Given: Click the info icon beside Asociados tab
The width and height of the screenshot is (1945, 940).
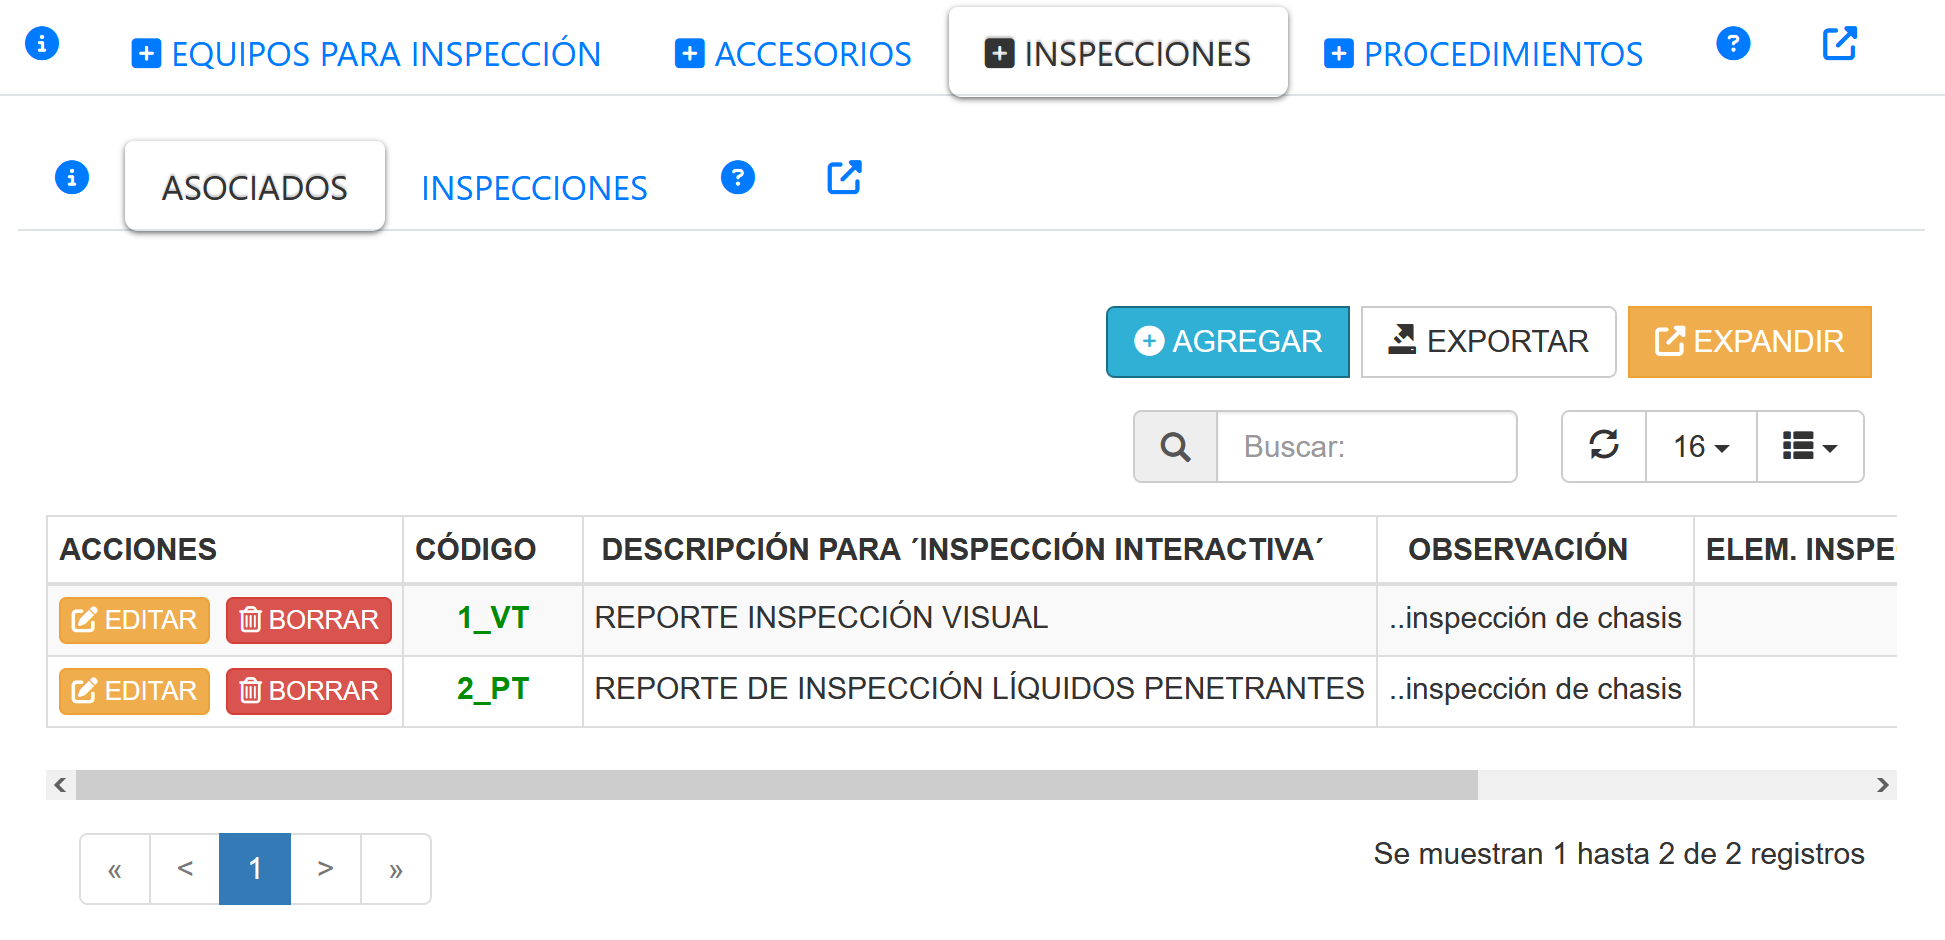Looking at the screenshot, I should click(x=72, y=178).
